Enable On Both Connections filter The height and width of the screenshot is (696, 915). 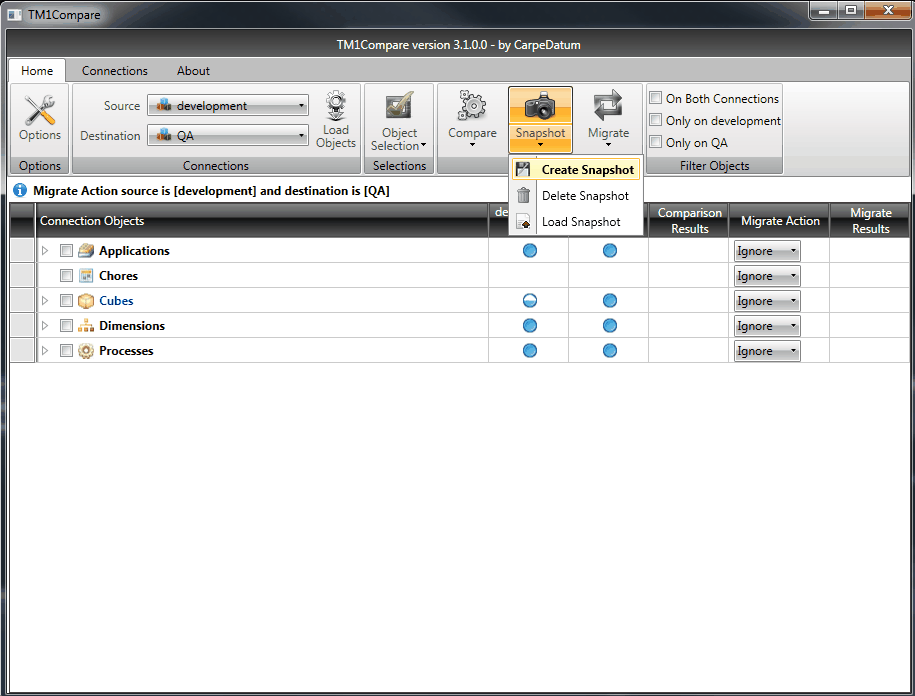[x=656, y=98]
